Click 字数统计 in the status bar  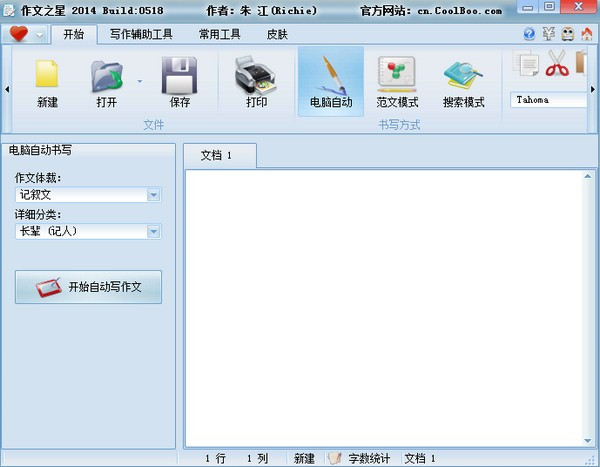(369, 458)
